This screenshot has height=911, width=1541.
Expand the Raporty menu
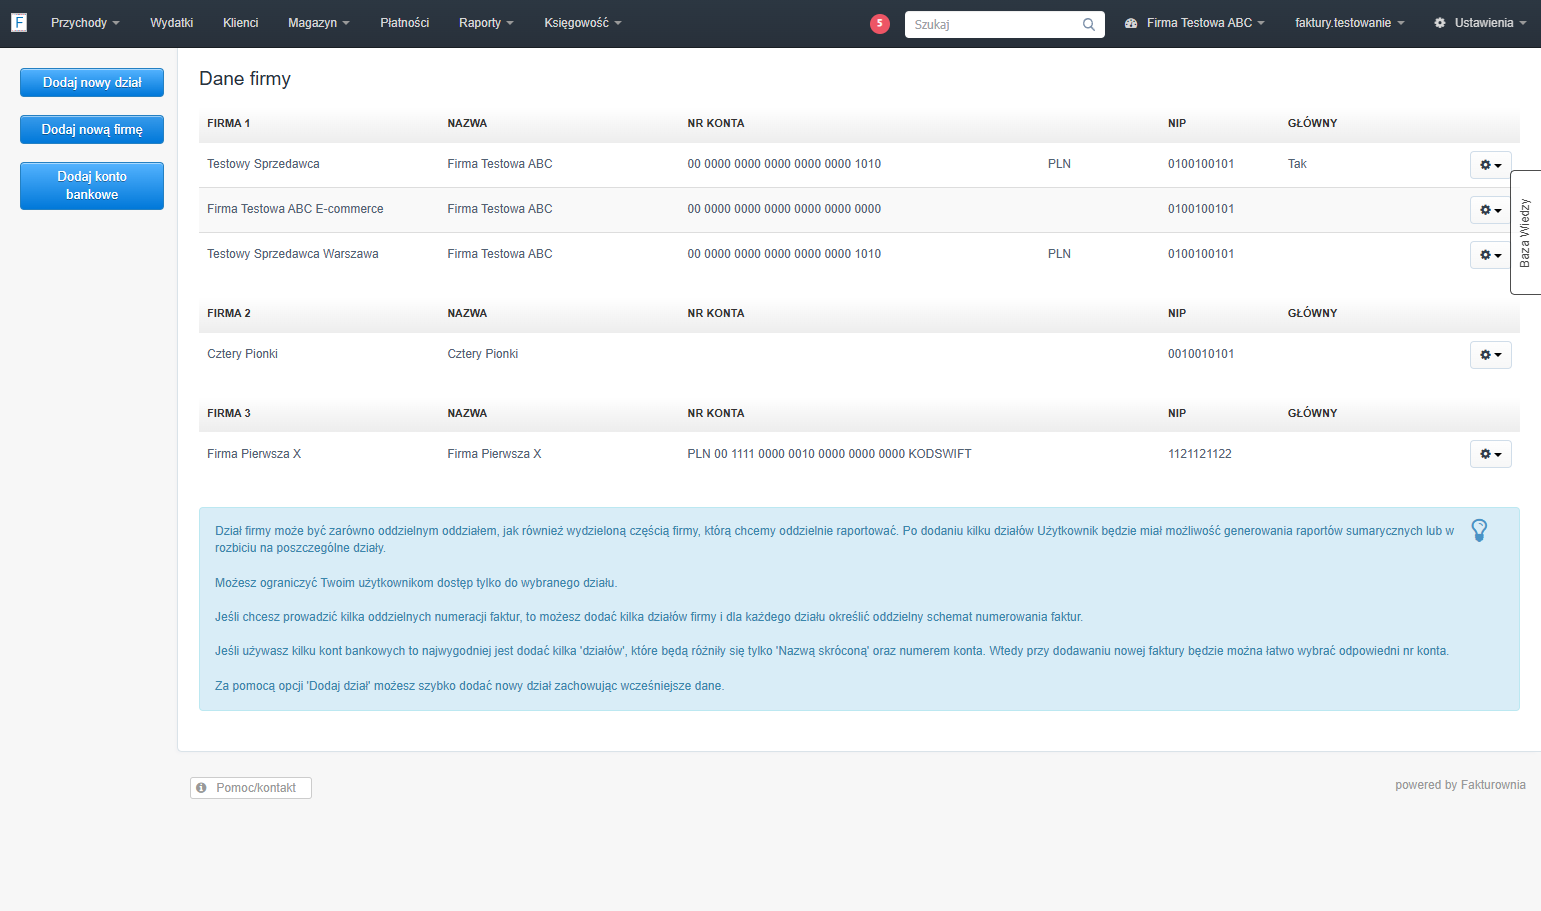click(x=486, y=23)
